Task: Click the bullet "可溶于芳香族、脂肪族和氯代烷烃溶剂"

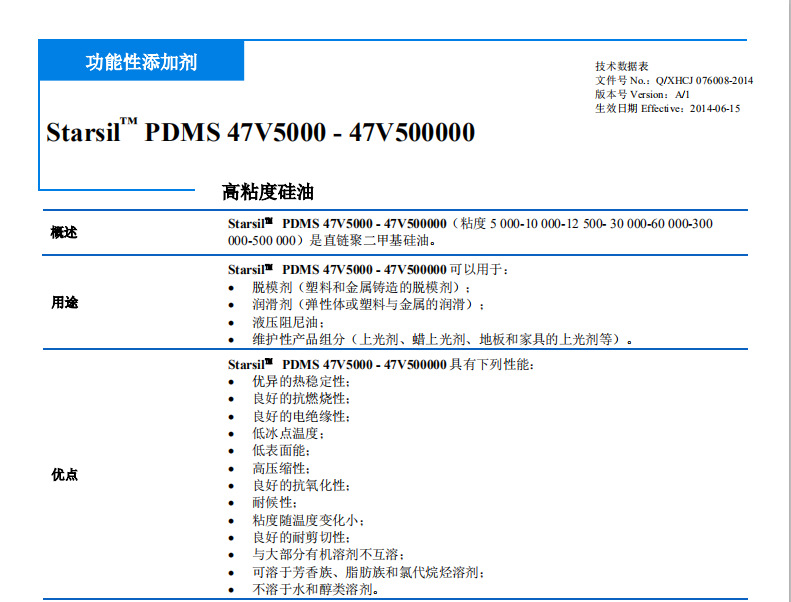Action: click(368, 572)
